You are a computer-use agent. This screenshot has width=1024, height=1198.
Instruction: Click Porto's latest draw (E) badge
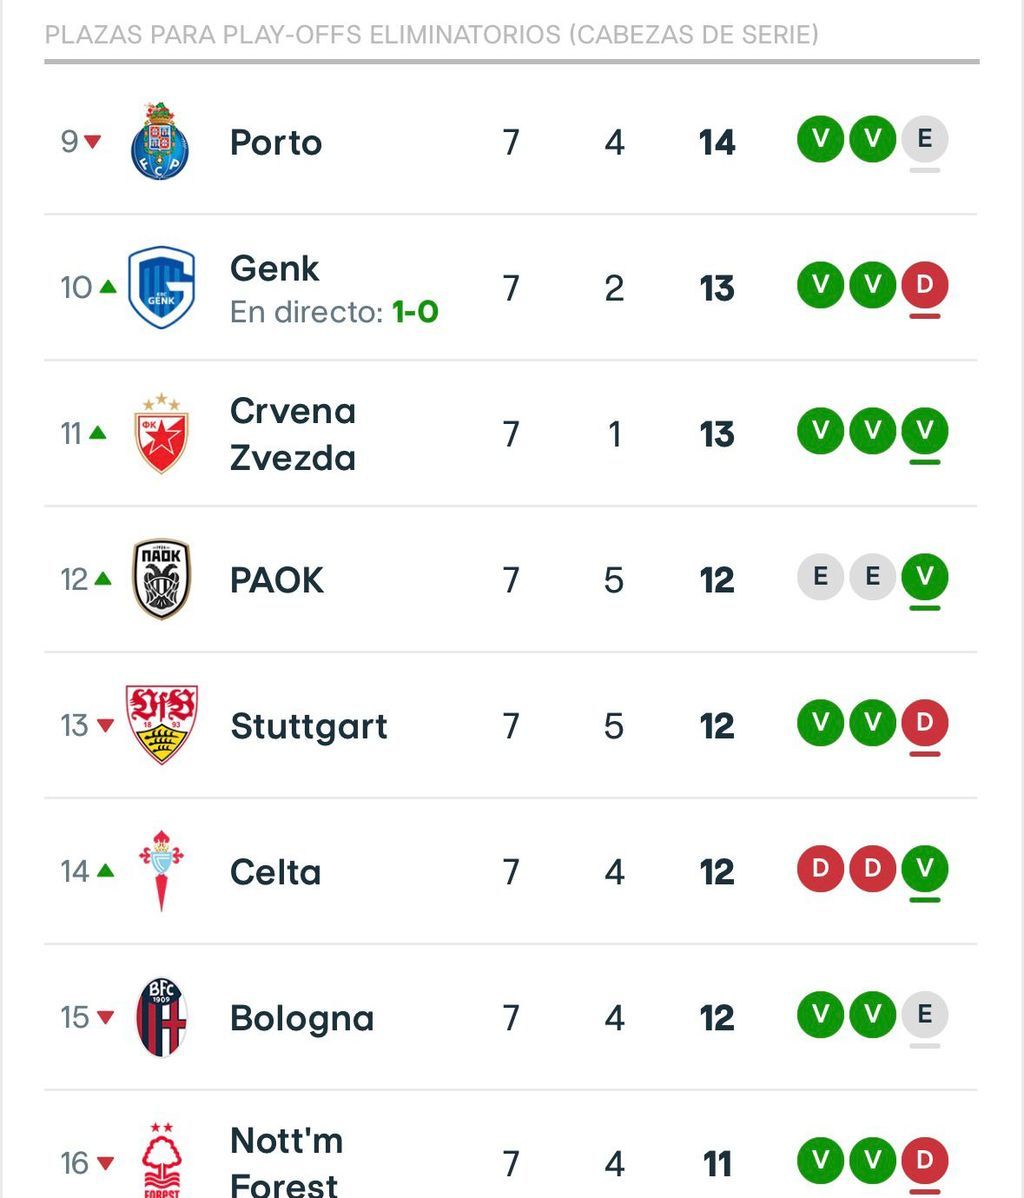click(x=924, y=139)
